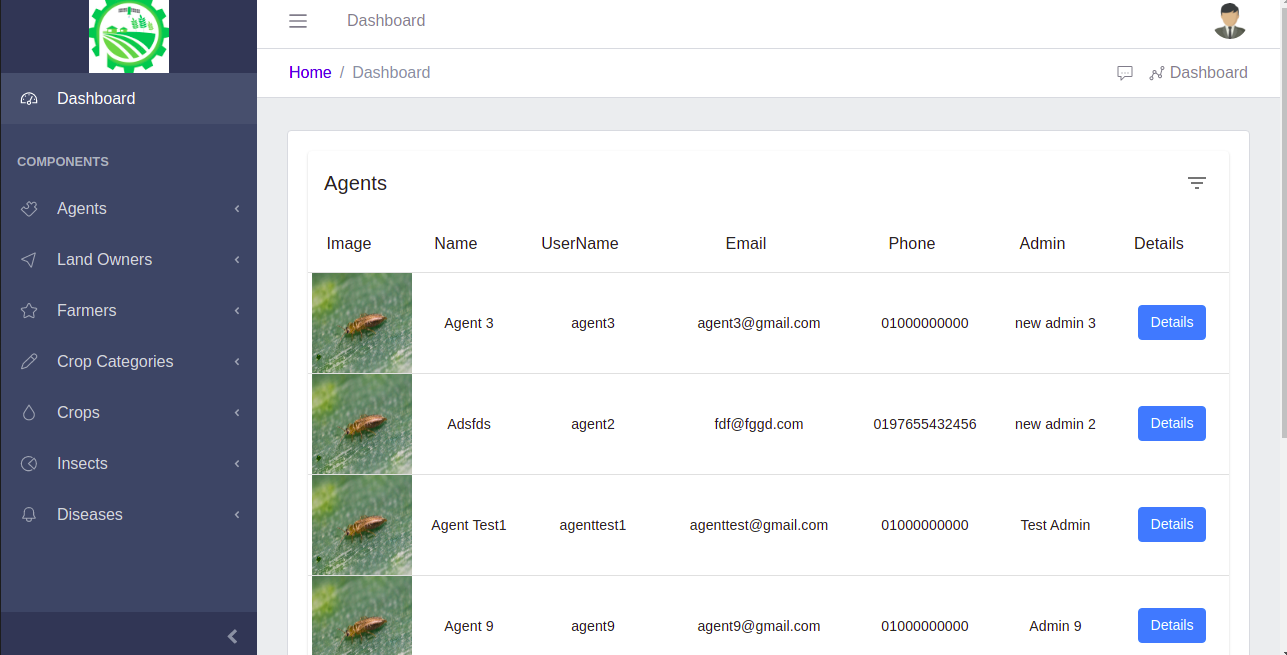Open the Crop Categories menu item
Screen dimensions: 1287x655
click(x=115, y=362)
